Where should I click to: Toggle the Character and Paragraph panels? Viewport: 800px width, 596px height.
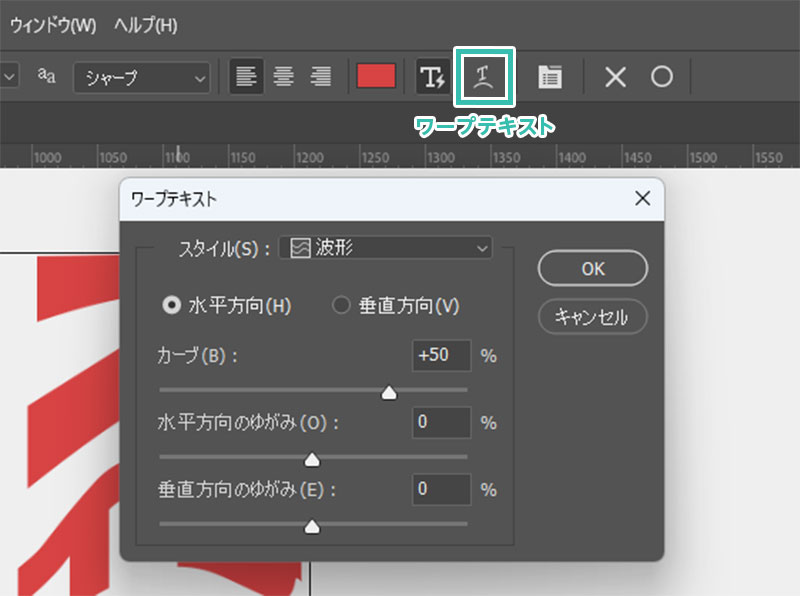550,77
